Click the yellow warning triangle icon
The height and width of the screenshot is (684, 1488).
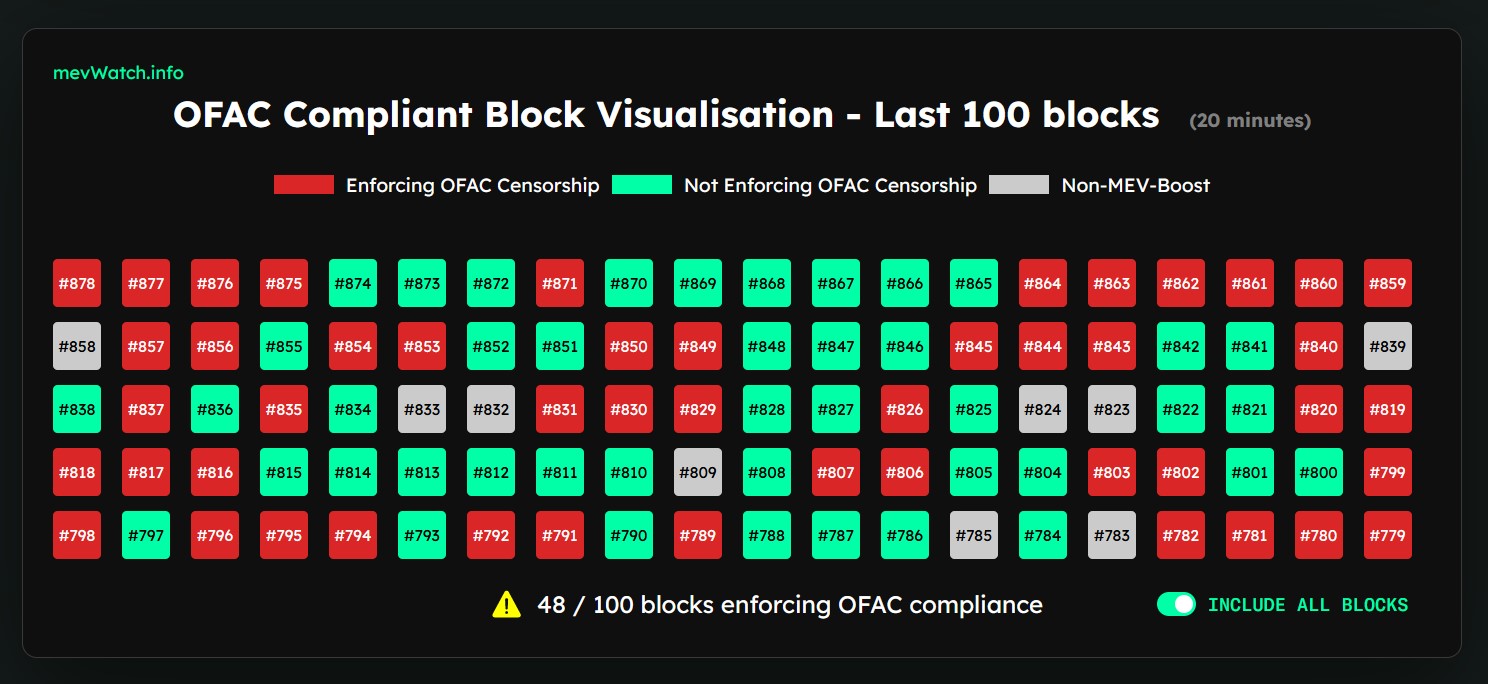point(507,605)
